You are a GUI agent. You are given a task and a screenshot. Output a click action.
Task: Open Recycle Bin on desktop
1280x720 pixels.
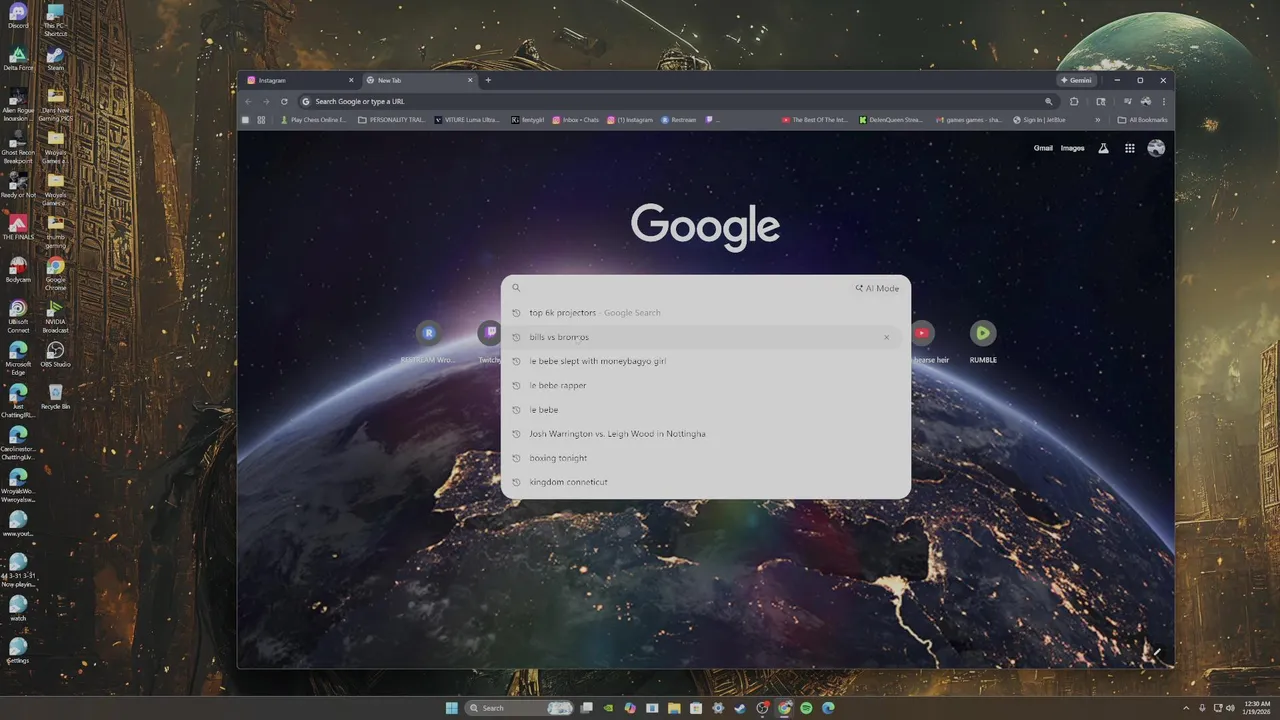[x=55, y=397]
